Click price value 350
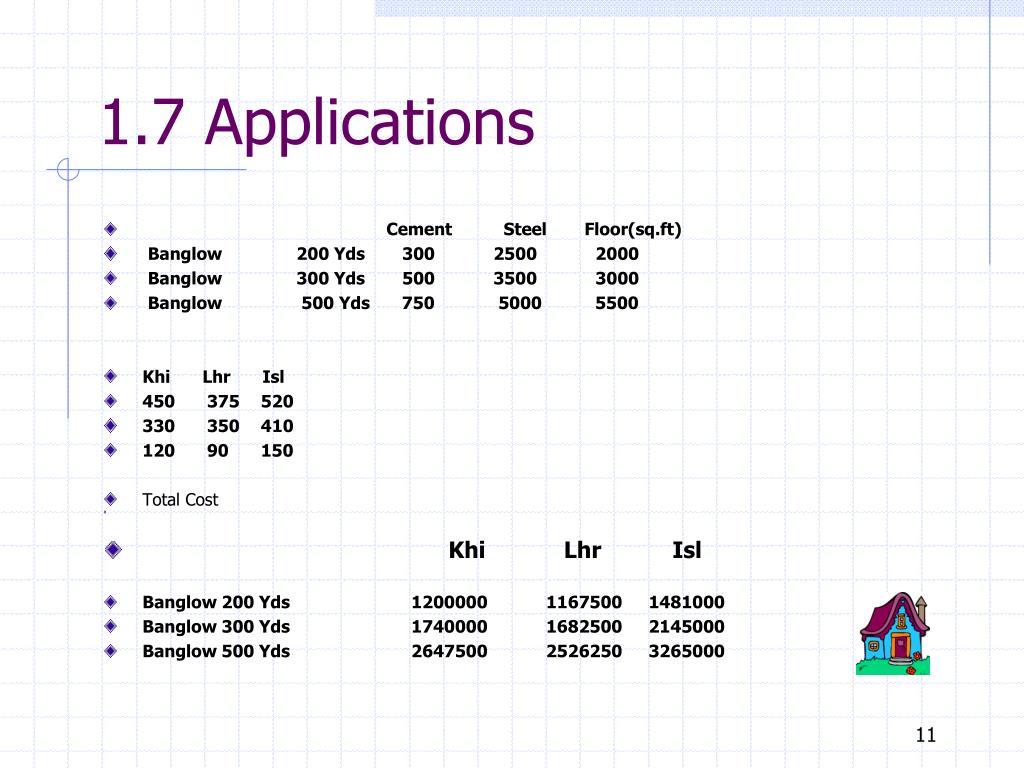This screenshot has width=1024, height=768. coord(223,426)
